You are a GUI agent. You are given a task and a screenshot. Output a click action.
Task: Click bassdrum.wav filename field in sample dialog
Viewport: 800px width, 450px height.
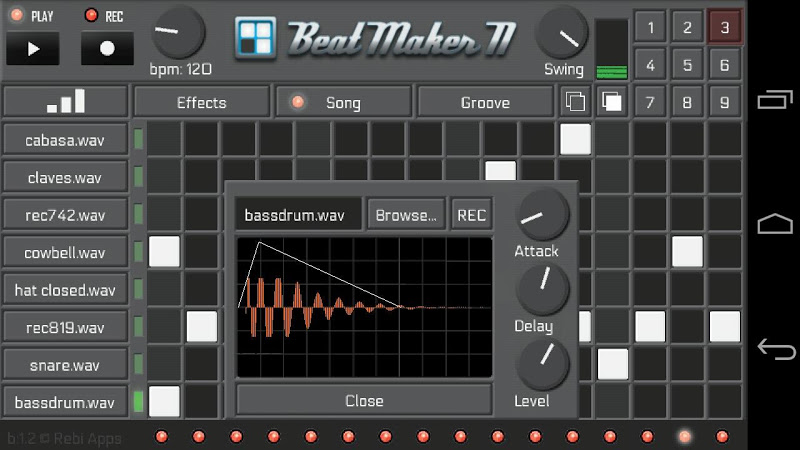click(x=298, y=215)
